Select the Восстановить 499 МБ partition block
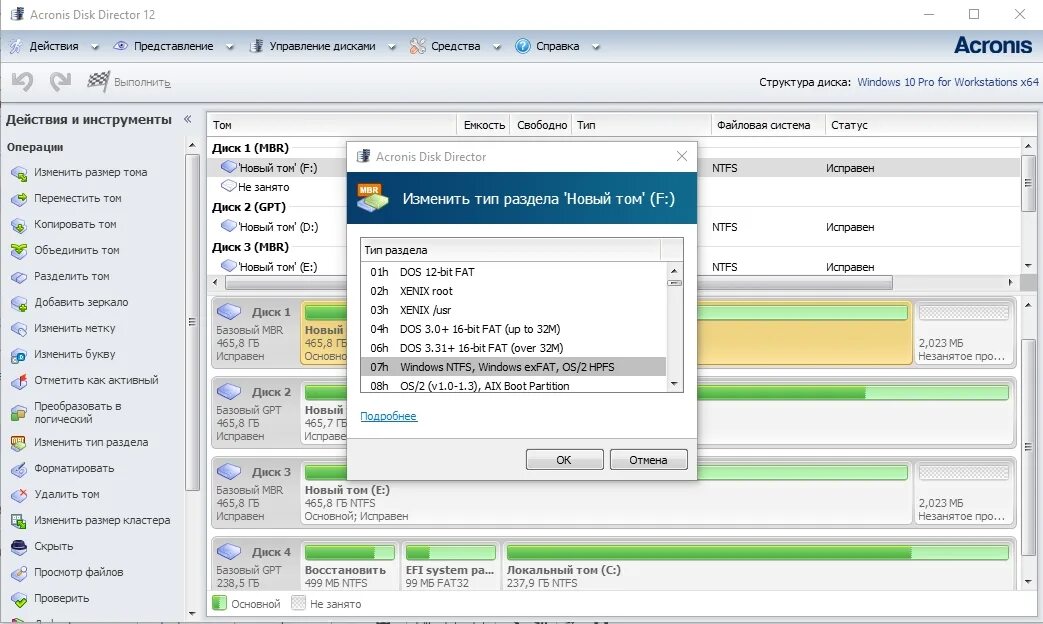This screenshot has width=1043, height=624. [349, 566]
